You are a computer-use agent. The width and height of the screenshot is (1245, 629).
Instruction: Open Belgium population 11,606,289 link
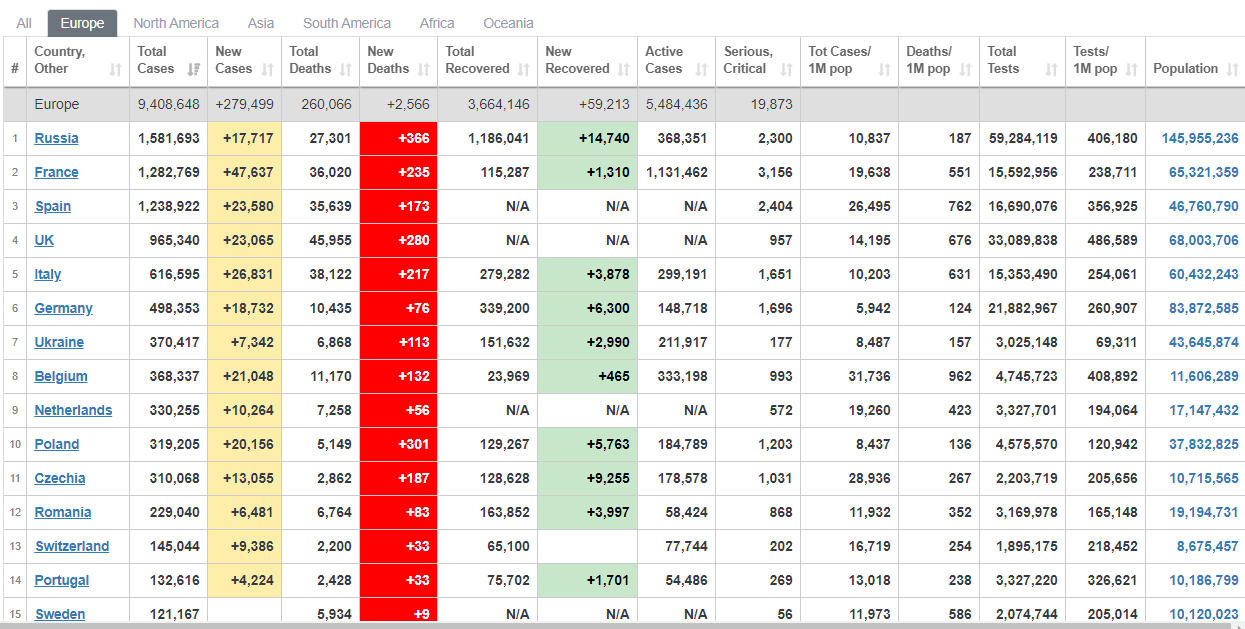(x=1204, y=376)
